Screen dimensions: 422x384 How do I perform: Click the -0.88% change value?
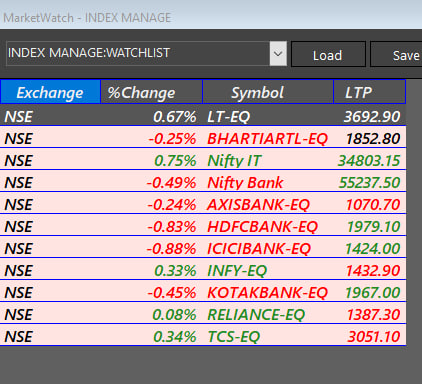tap(171, 249)
